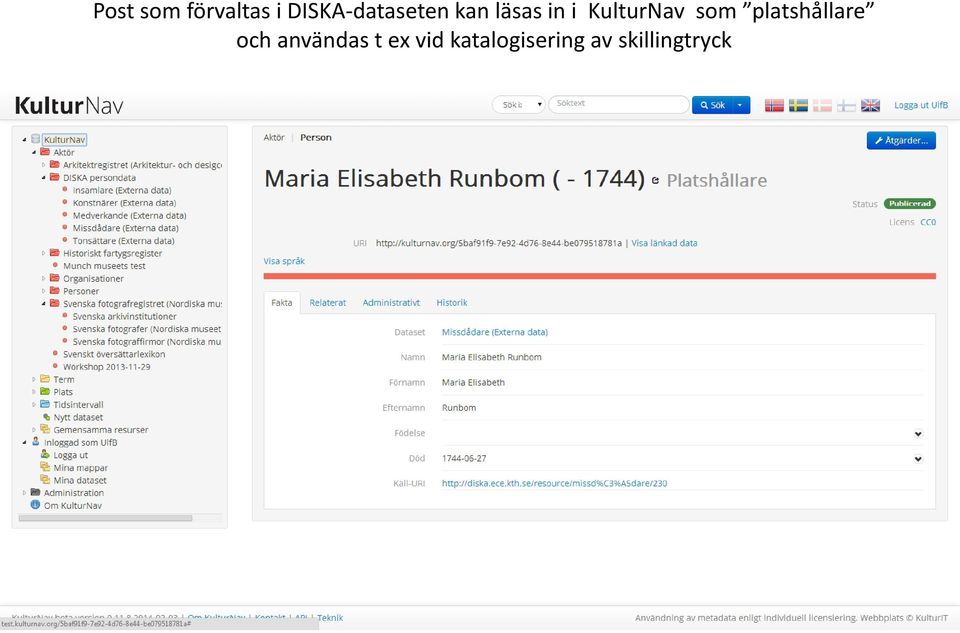Click the Nytt dataset icon
This screenshot has height=633, width=960.
tap(46, 417)
